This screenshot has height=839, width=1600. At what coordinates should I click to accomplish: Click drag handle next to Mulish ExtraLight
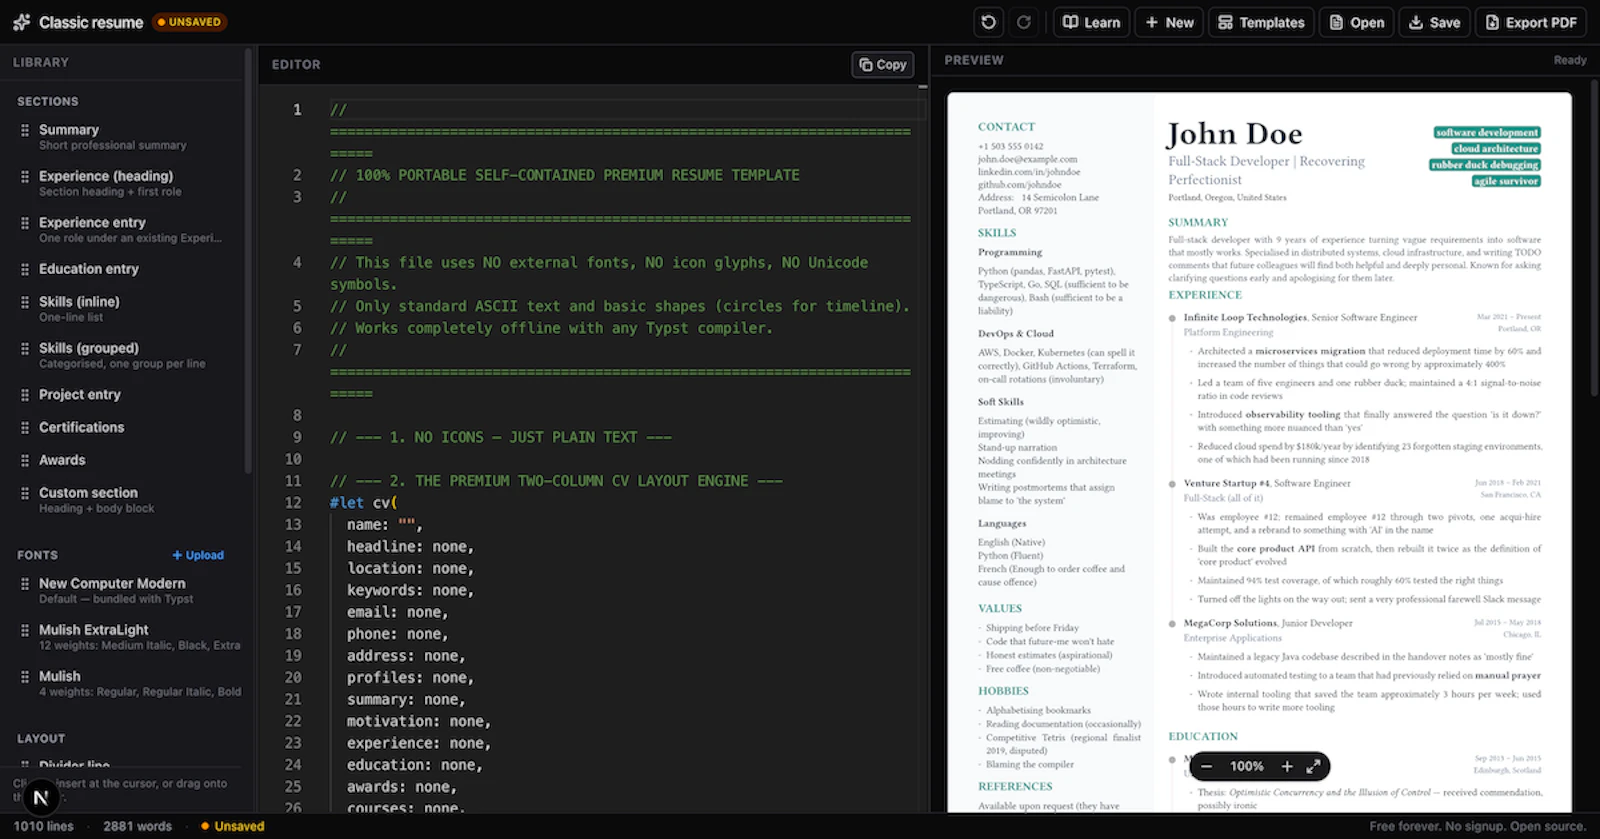(x=25, y=630)
